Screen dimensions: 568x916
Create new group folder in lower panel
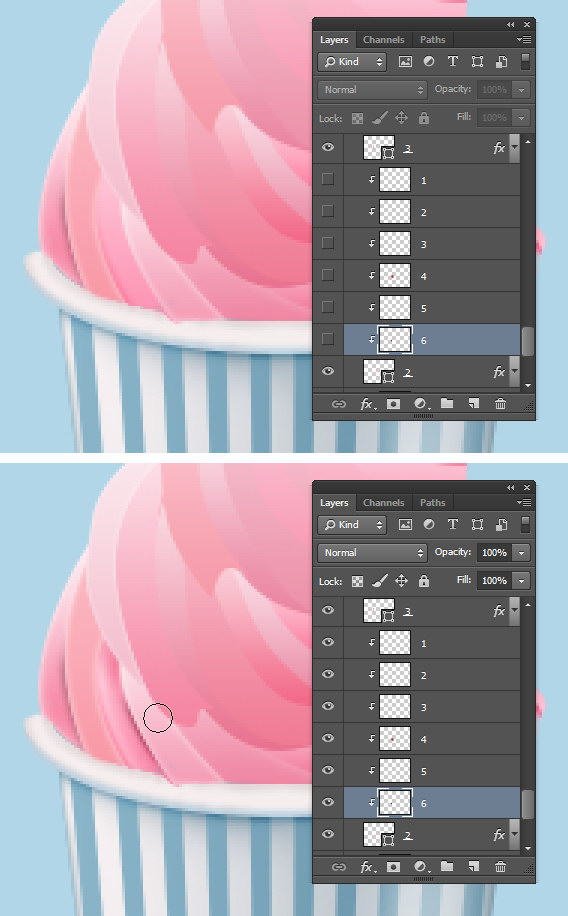(x=447, y=866)
